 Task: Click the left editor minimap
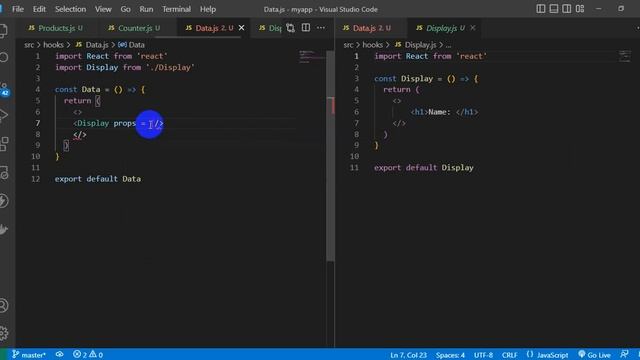(311, 57)
